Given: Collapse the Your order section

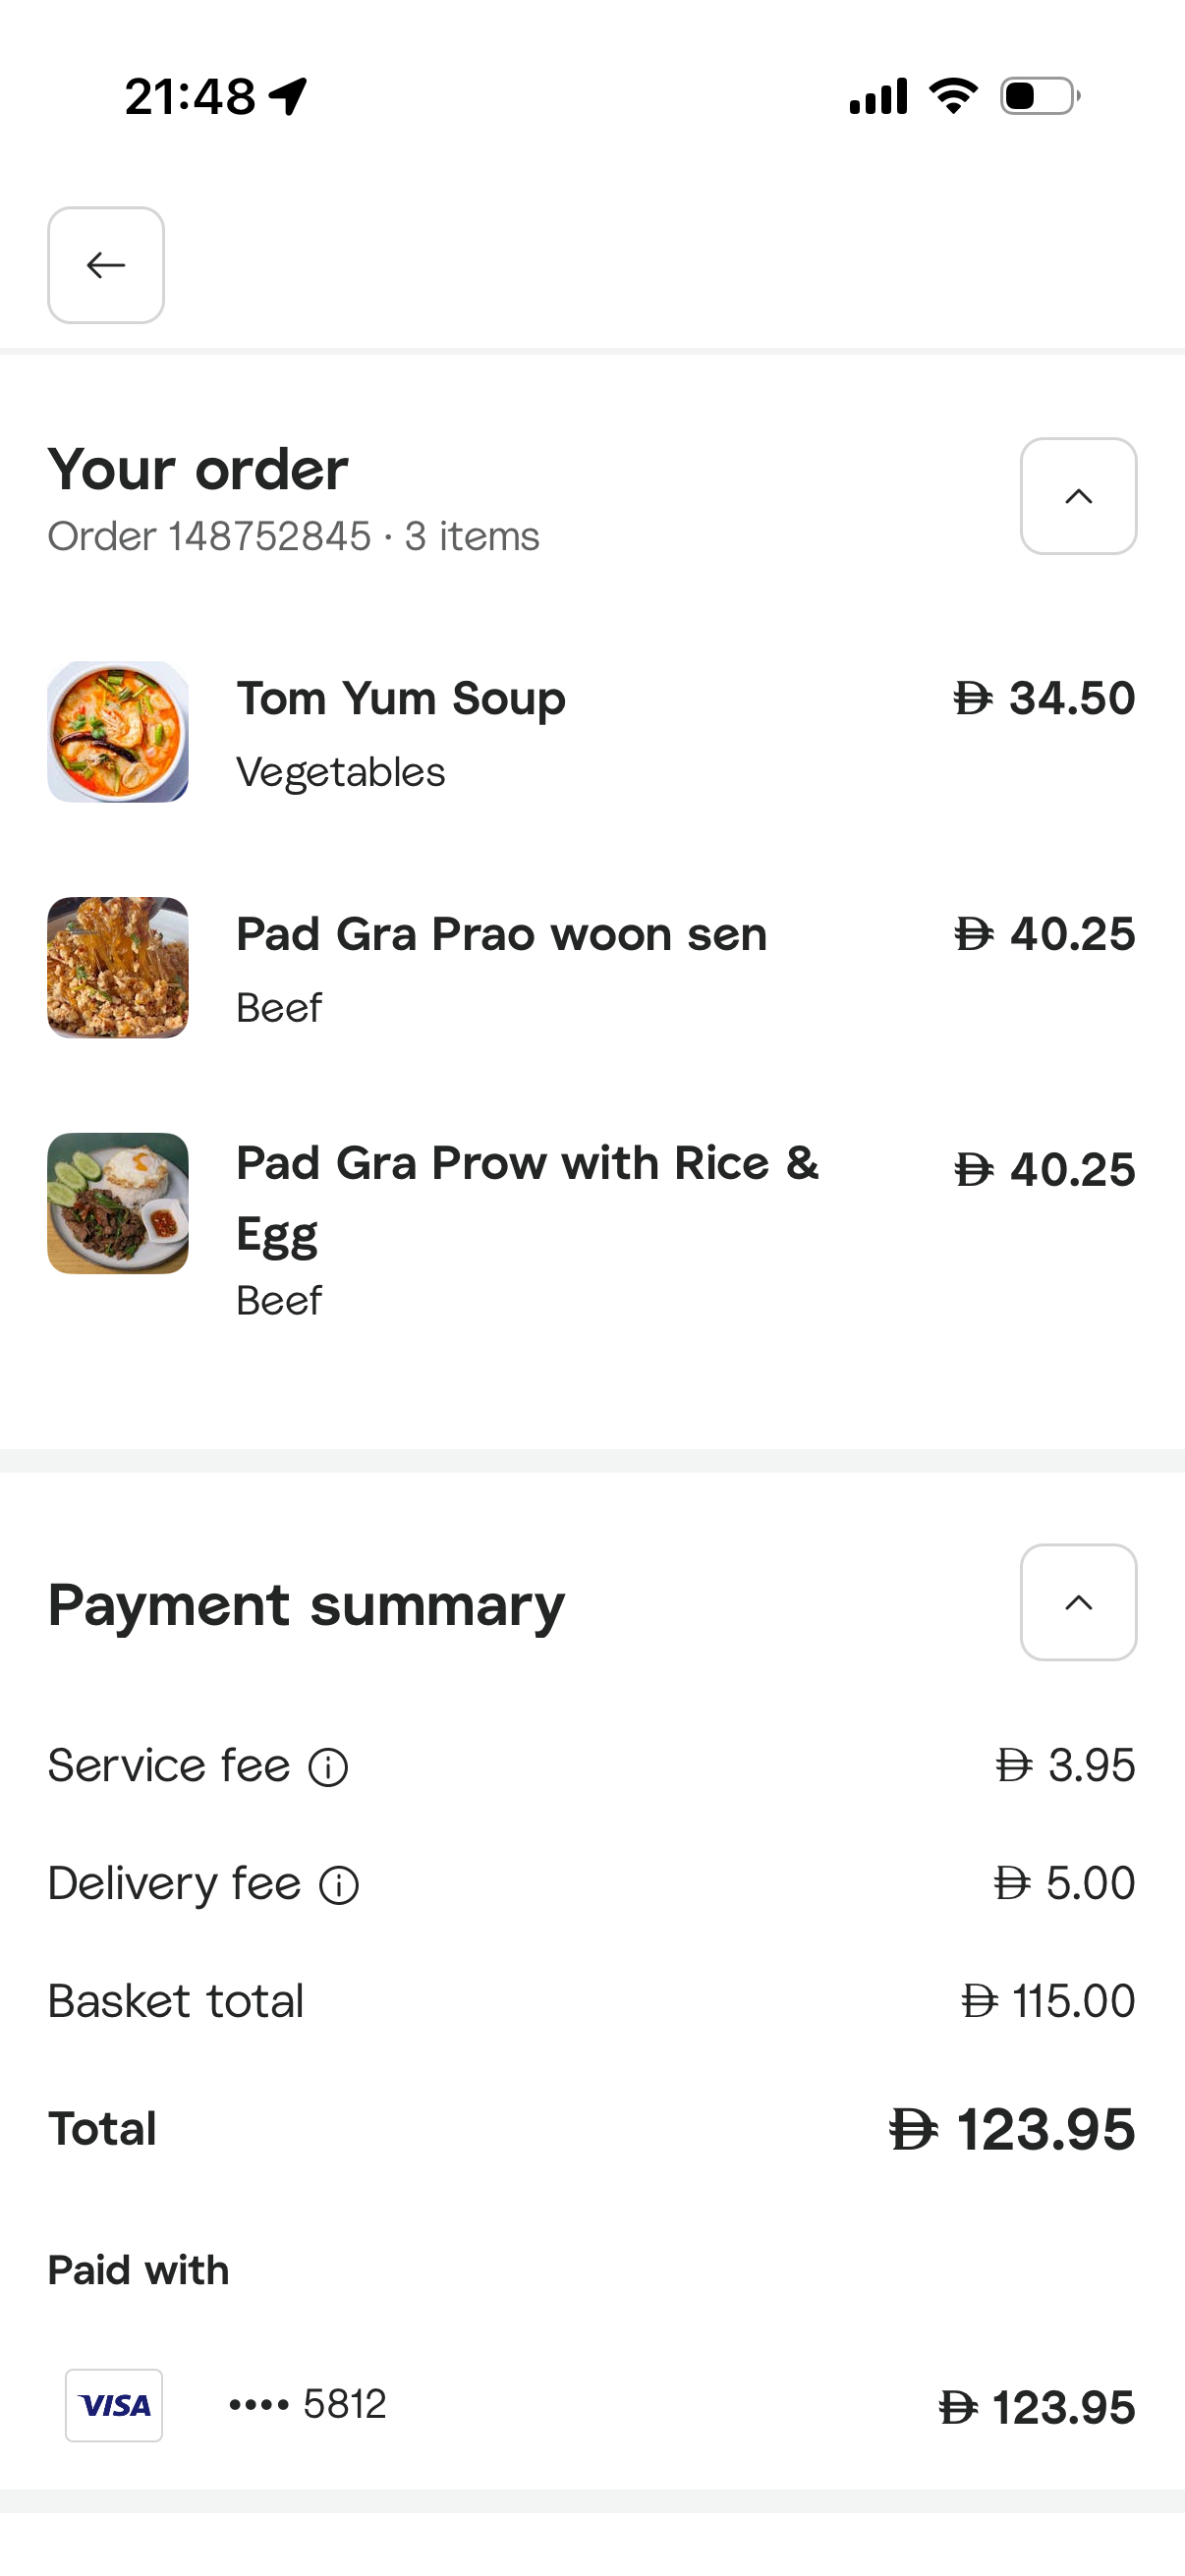Looking at the screenshot, I should pos(1078,496).
